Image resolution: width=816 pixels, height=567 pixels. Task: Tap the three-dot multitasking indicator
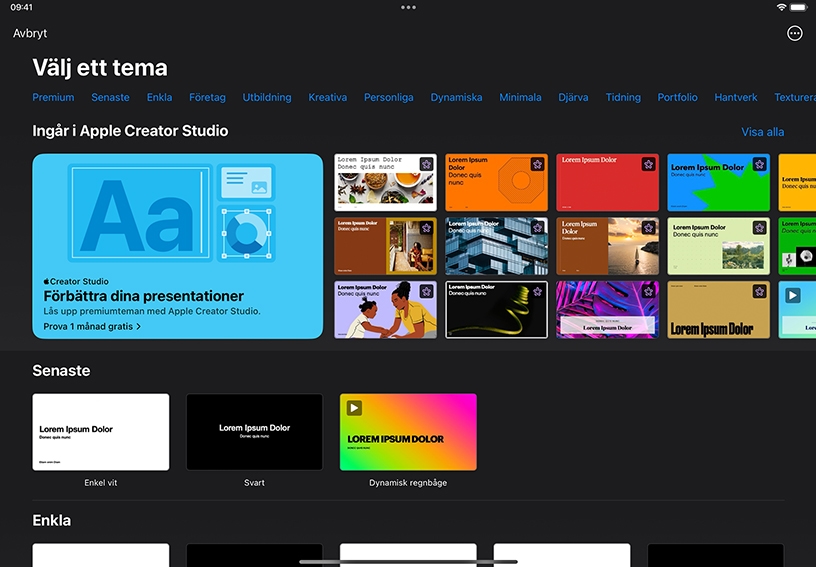pyautogui.click(x=408, y=7)
